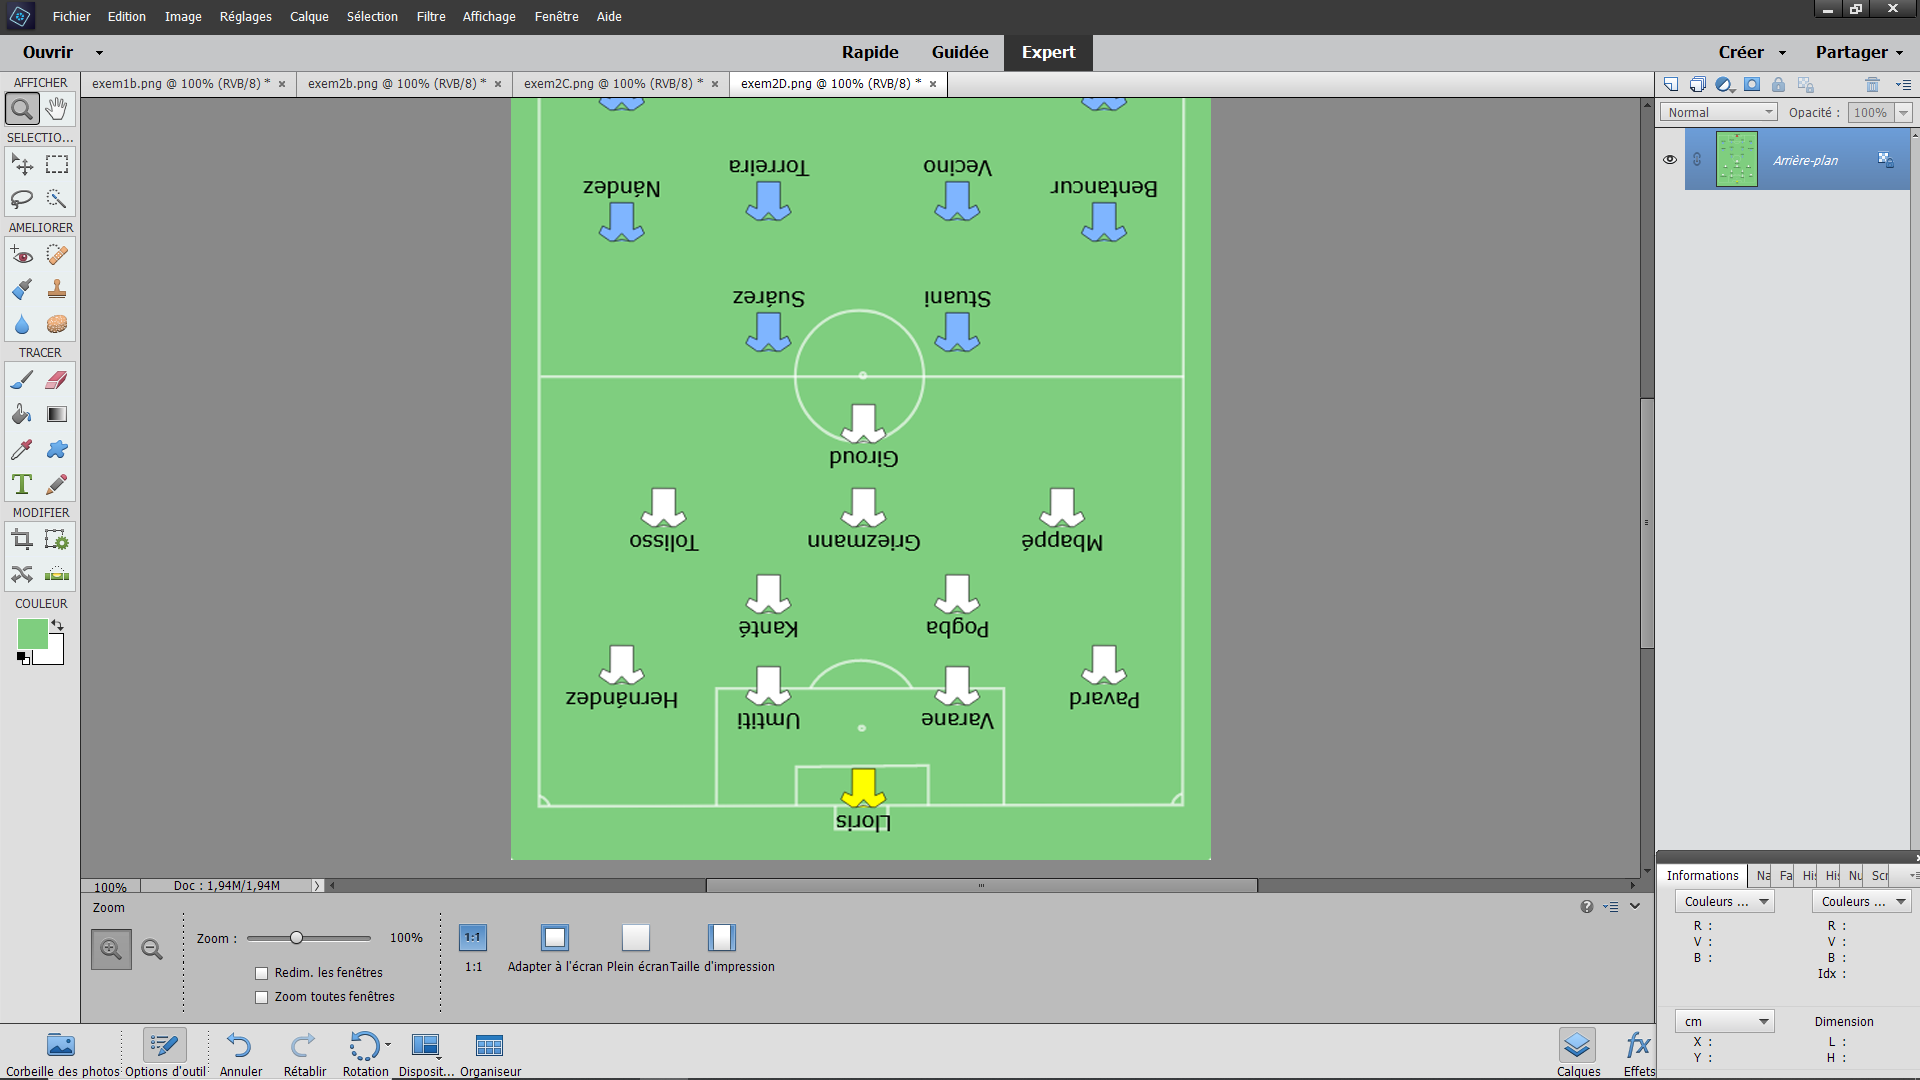The height and width of the screenshot is (1080, 1920).
Task: Click the Zoom slider handle
Action: 296,938
